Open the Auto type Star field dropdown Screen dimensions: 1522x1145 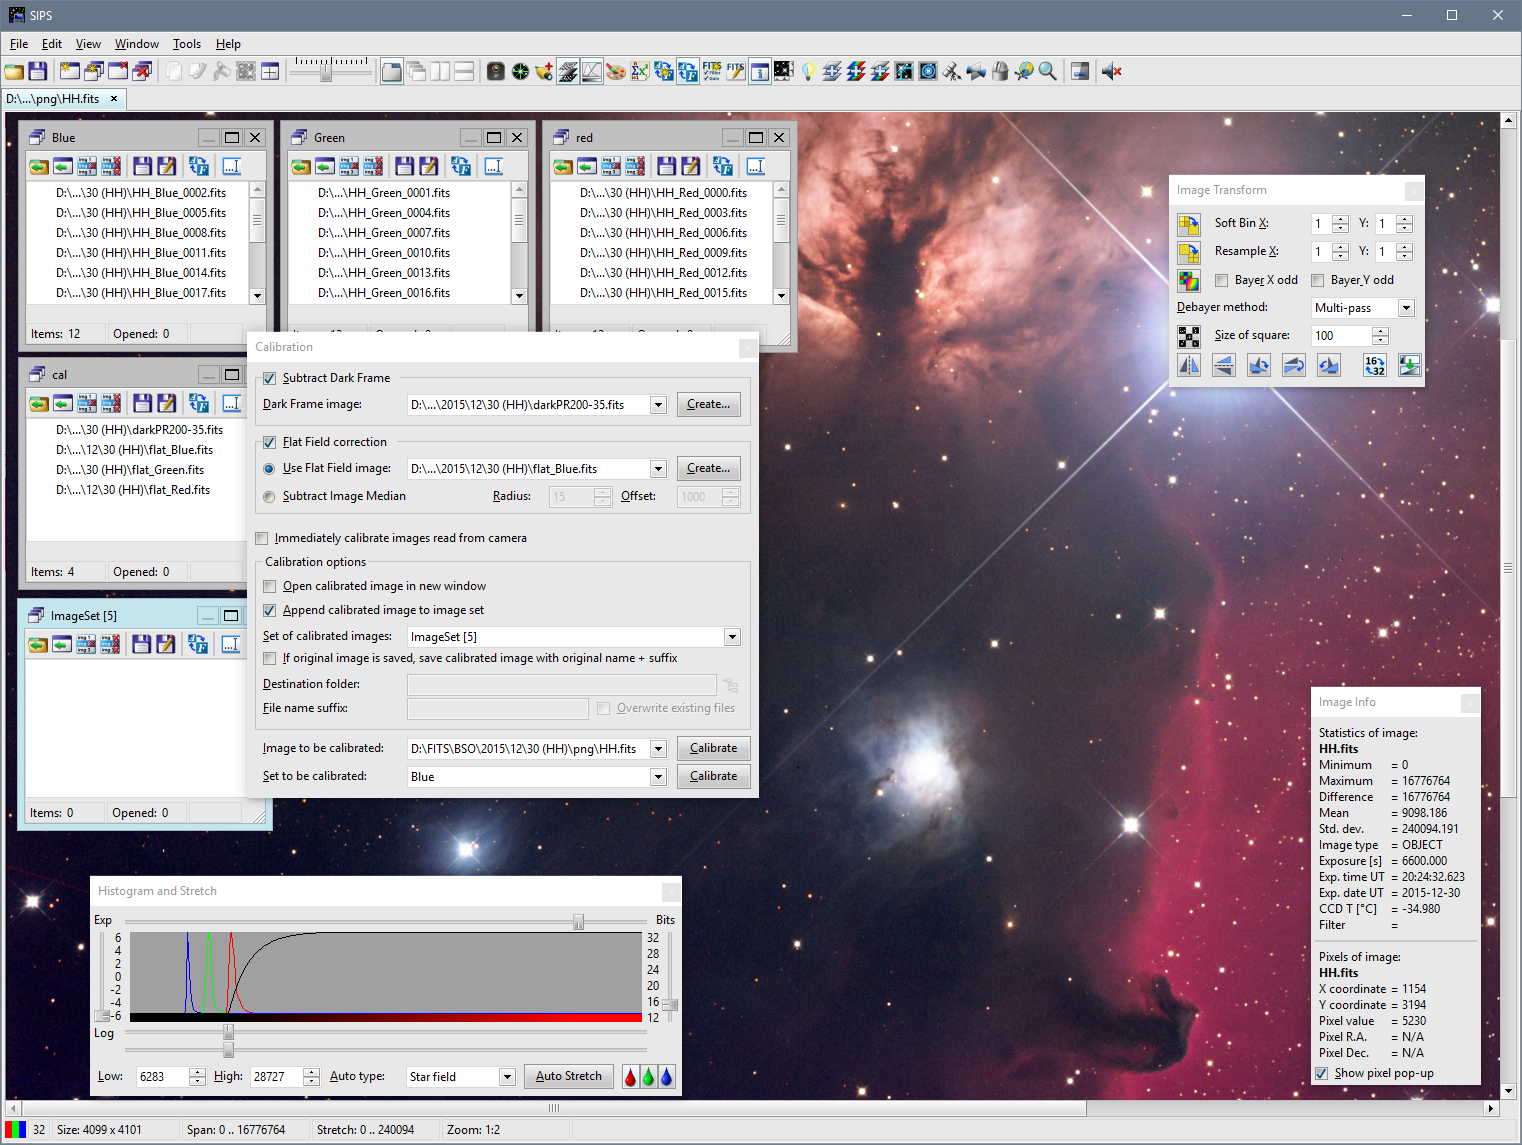pyautogui.click(x=507, y=1077)
